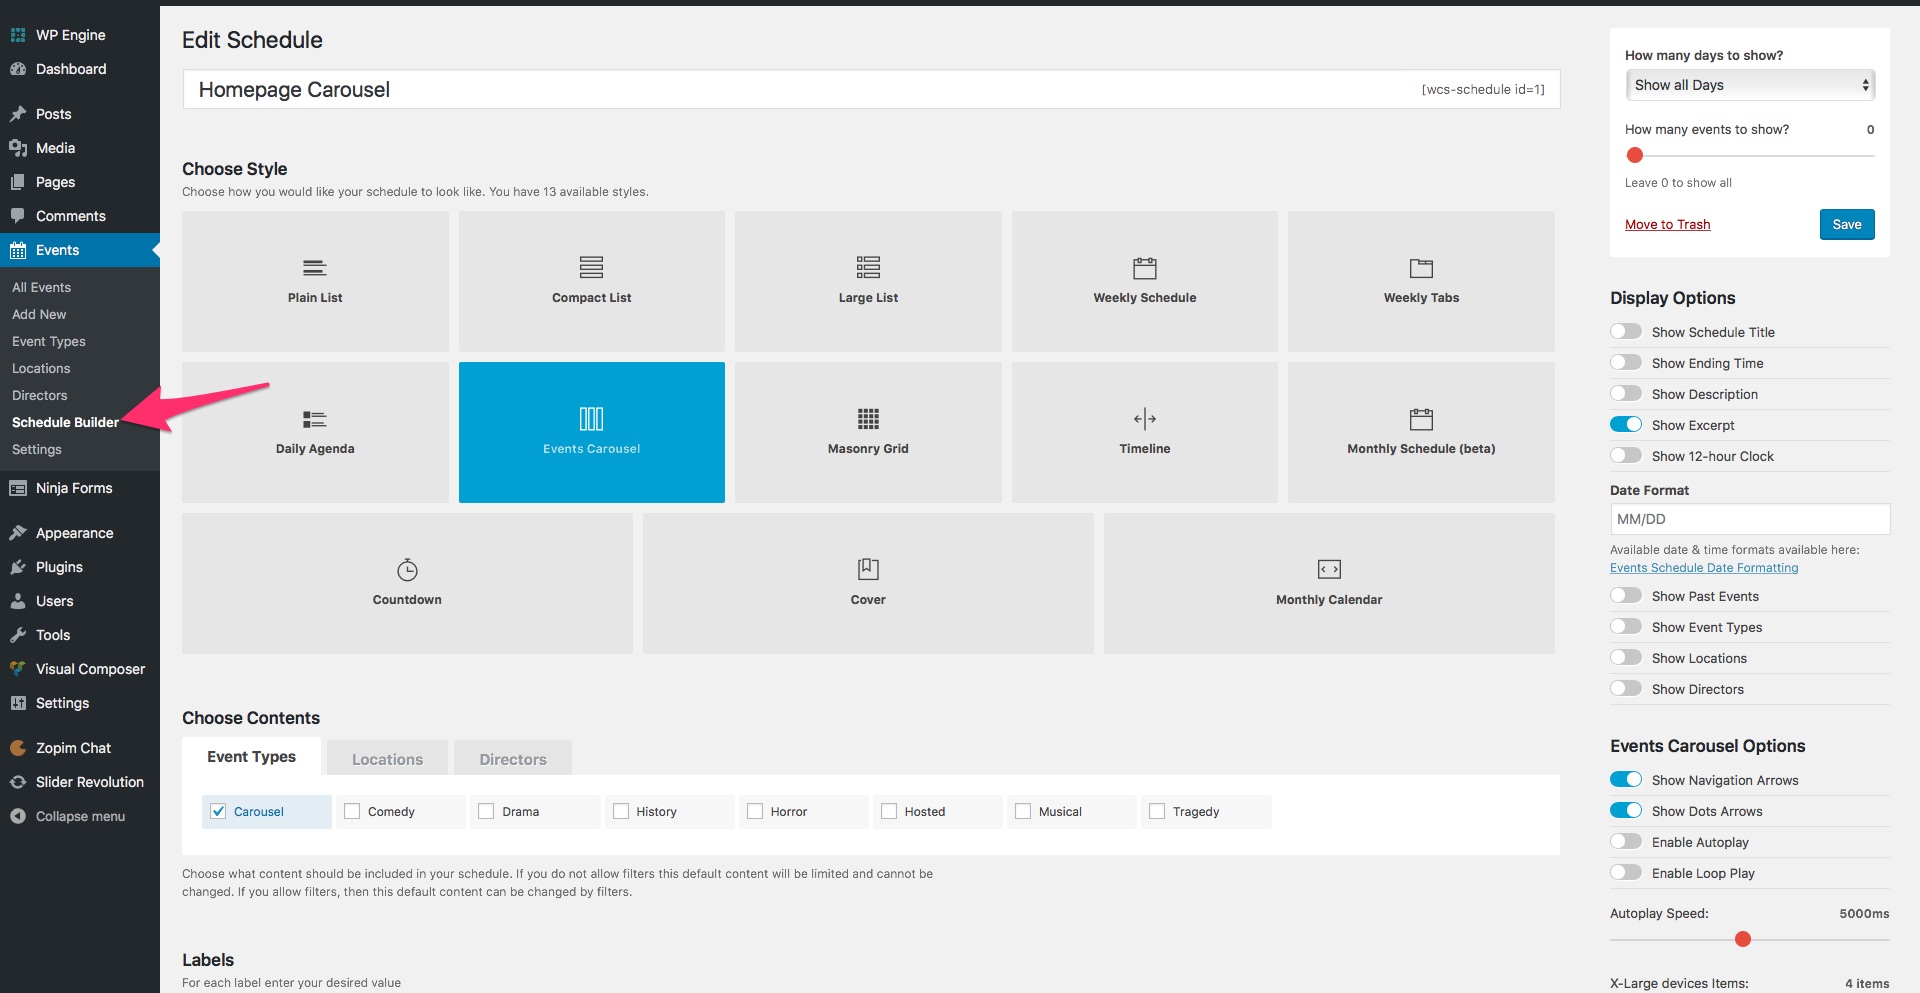1920x993 pixels.
Task: Tick the Horror checkbox
Action: pos(755,811)
